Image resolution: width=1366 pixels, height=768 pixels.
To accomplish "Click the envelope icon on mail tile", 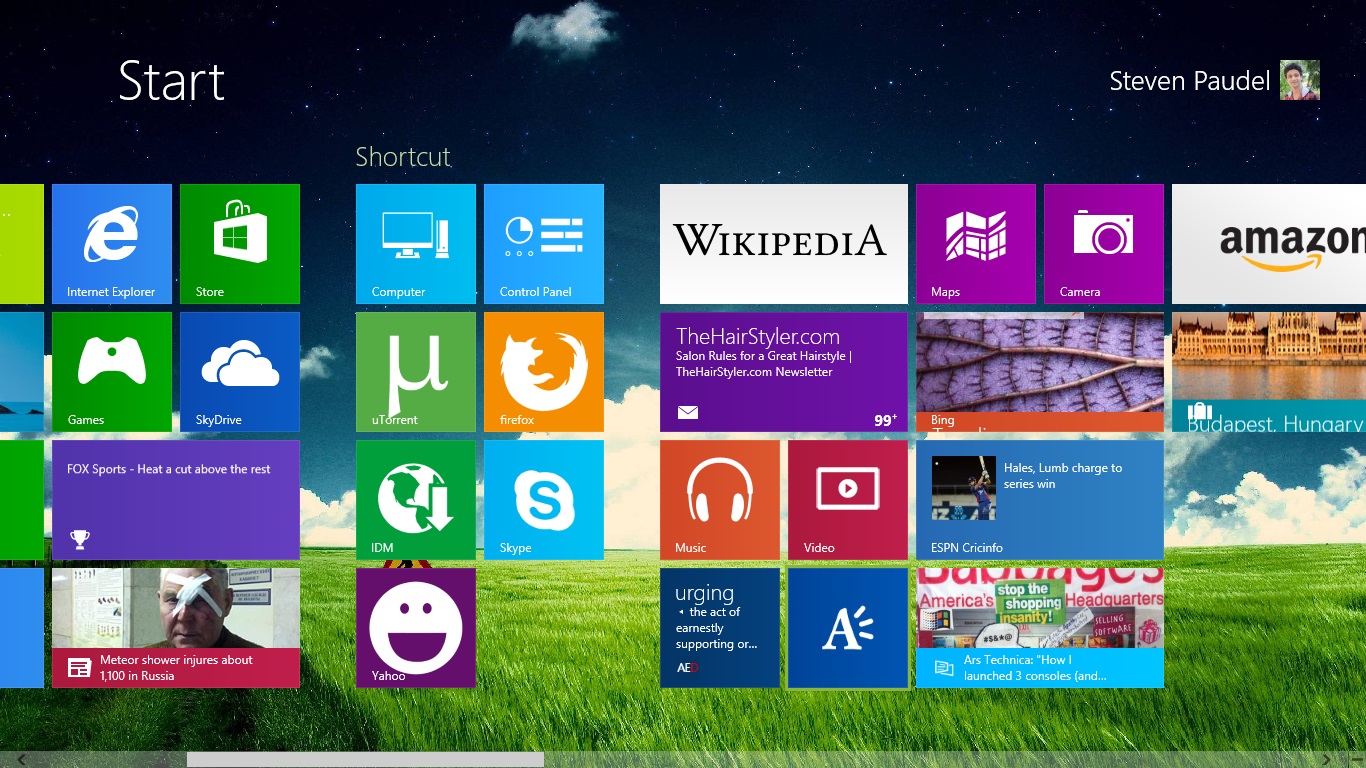I will click(687, 412).
